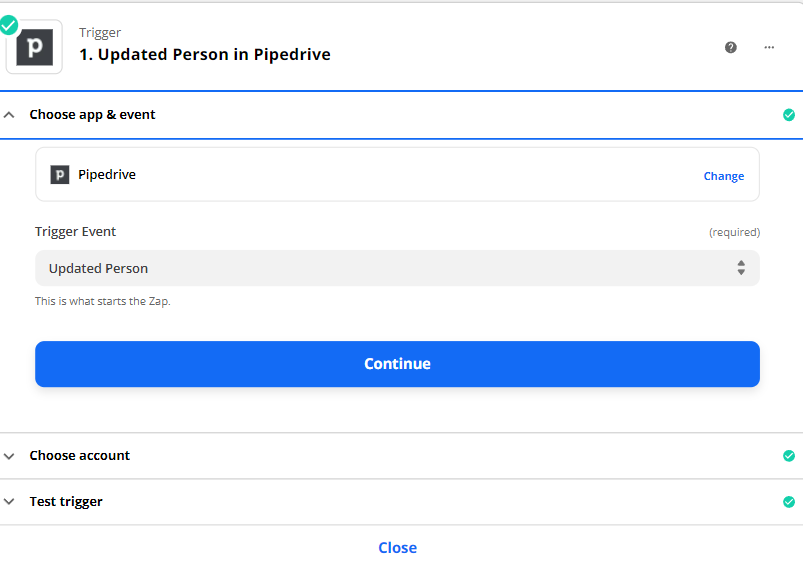This screenshot has height=567, width=803.
Task: Click the small Pipedrive logo in app field
Action: 60,175
